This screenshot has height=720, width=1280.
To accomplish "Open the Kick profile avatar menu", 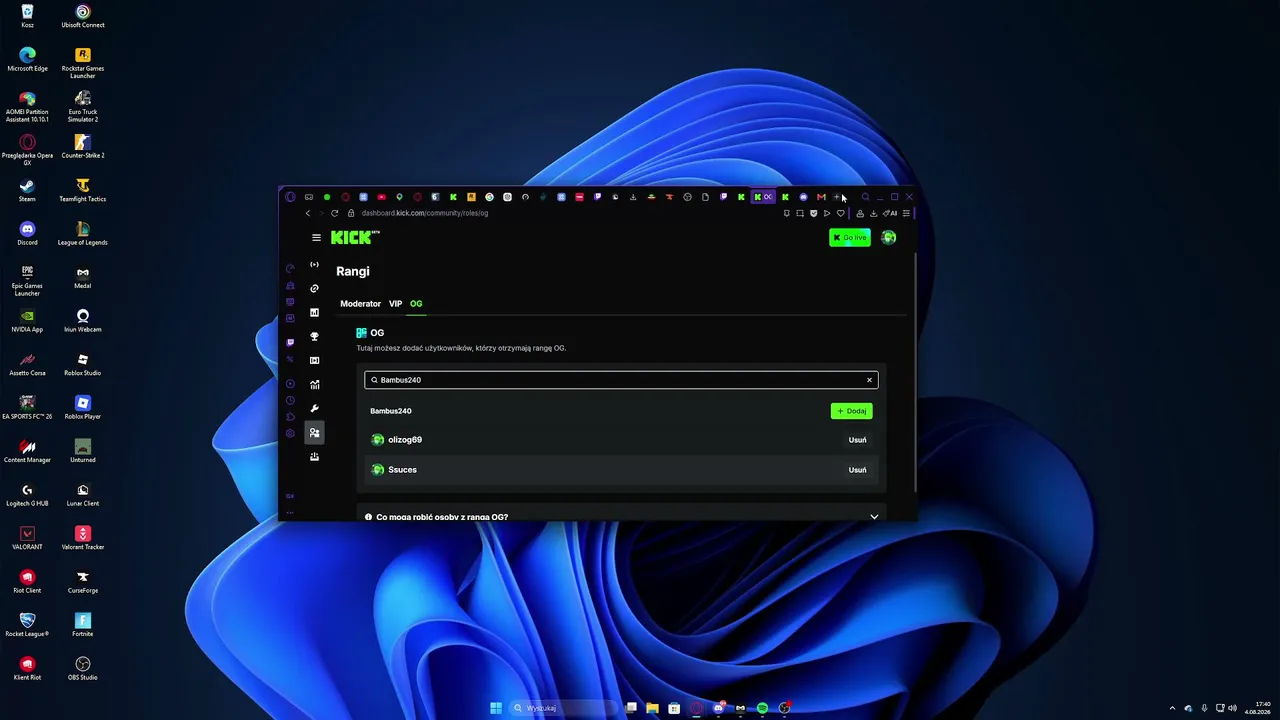I will click(x=888, y=237).
